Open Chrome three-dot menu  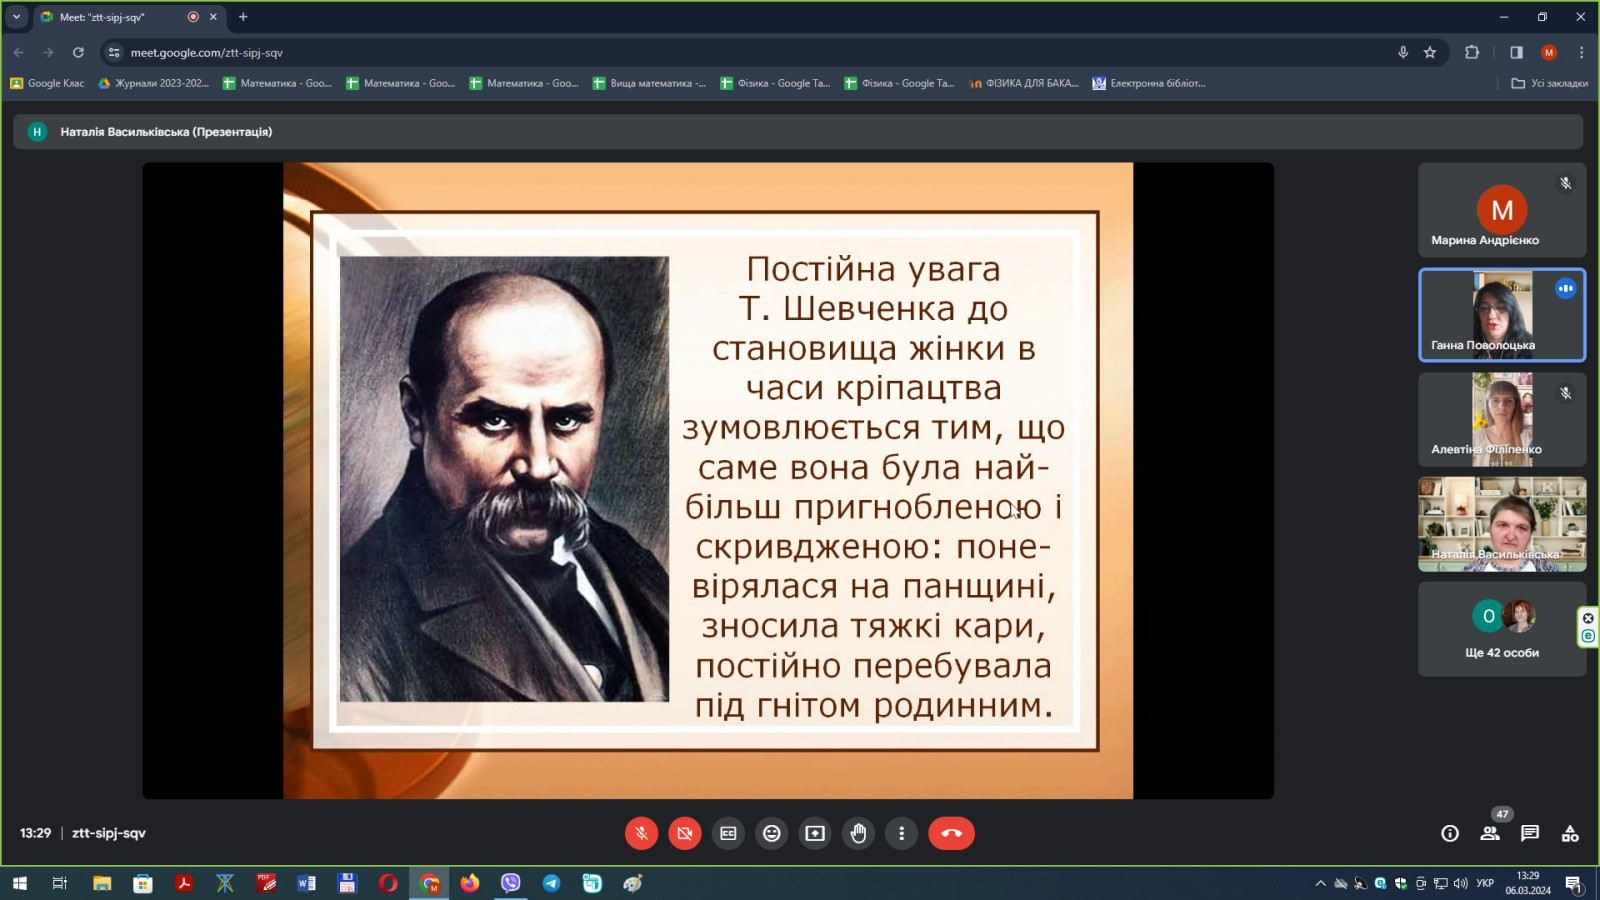(1581, 52)
